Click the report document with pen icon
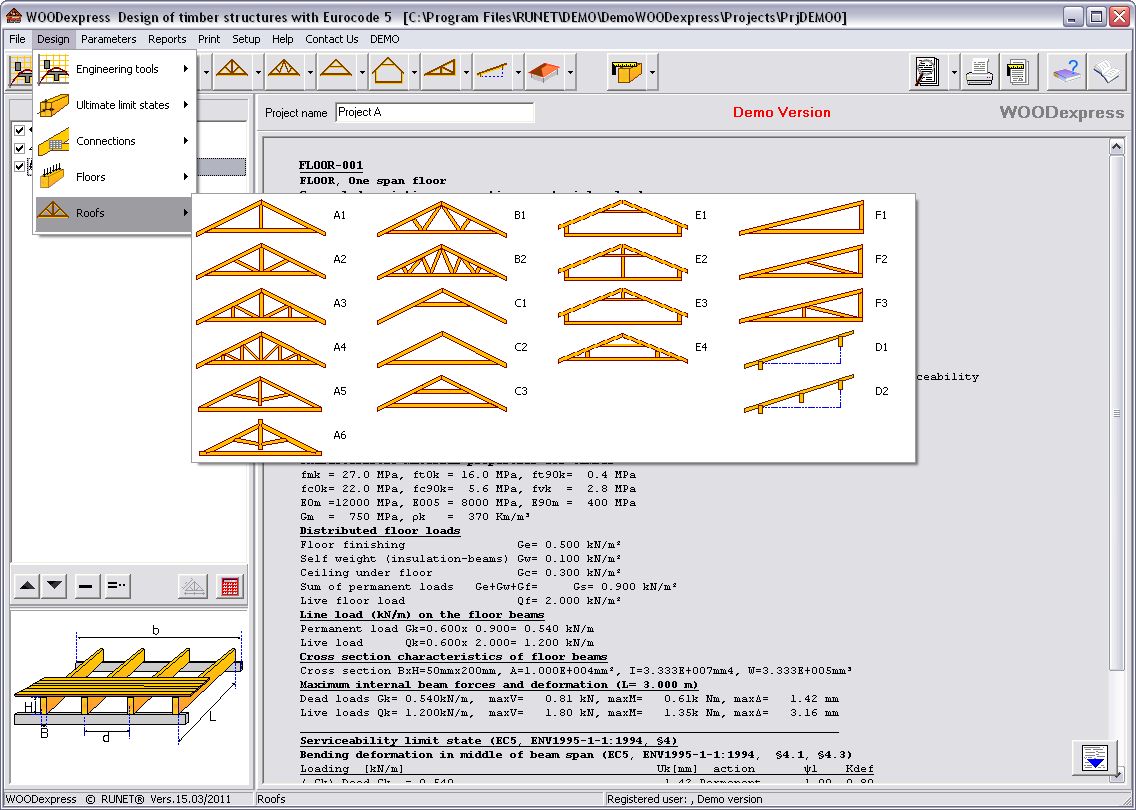This screenshot has height=810, width=1136. click(x=927, y=72)
